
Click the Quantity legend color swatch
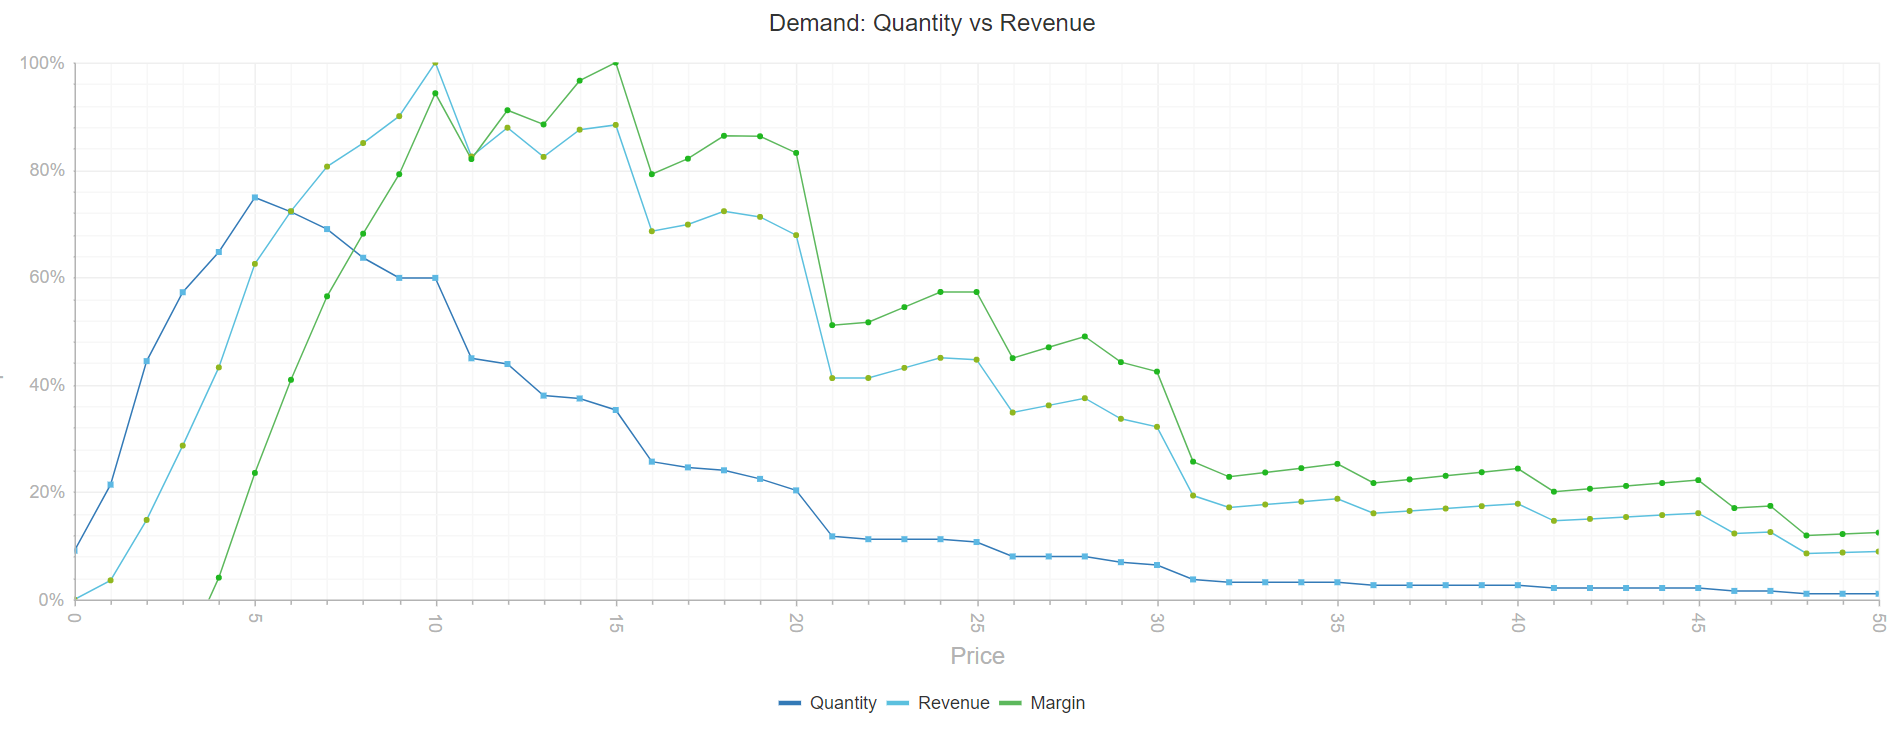pyautogui.click(x=790, y=703)
